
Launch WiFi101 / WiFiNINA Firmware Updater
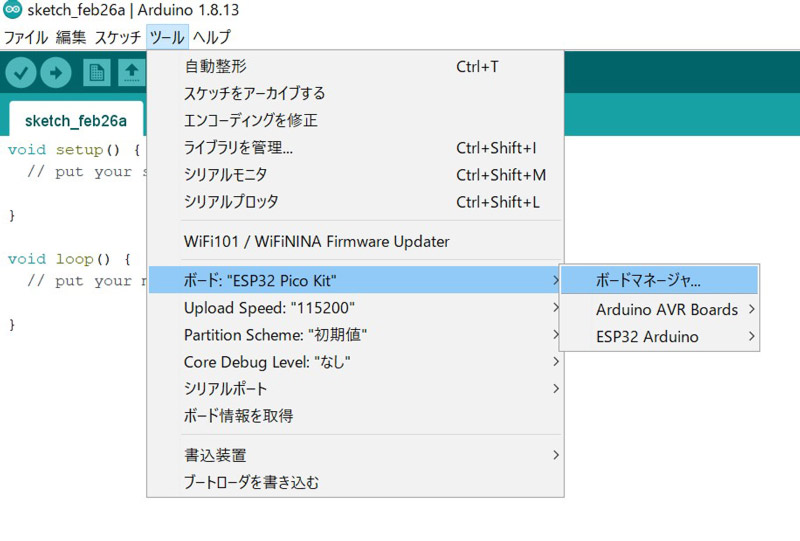point(356,241)
